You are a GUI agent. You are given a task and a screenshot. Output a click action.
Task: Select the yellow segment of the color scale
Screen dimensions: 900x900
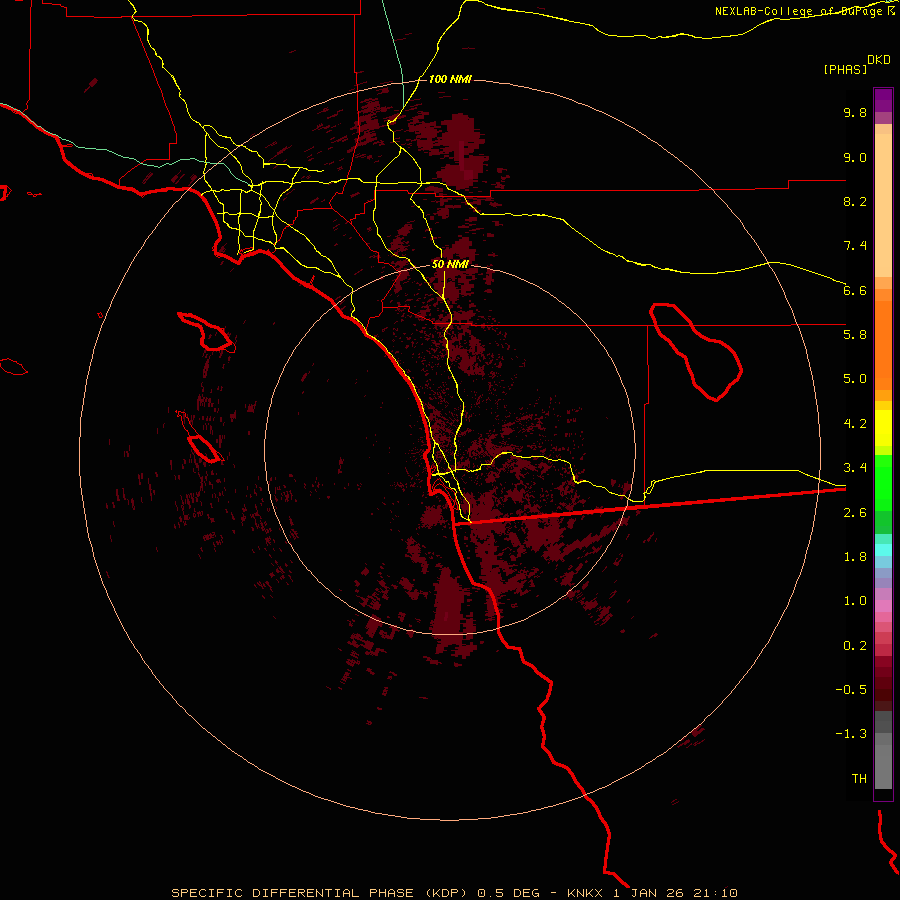[x=883, y=428]
